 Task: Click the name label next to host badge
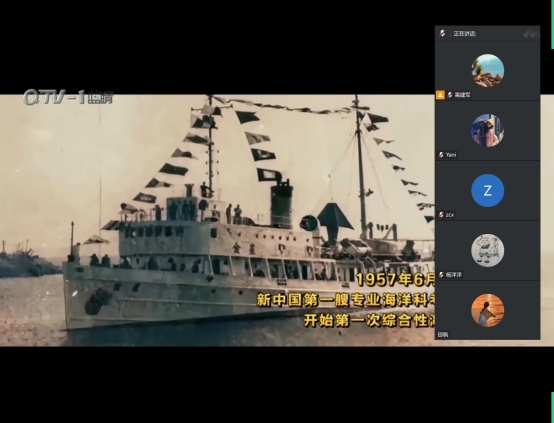462,95
